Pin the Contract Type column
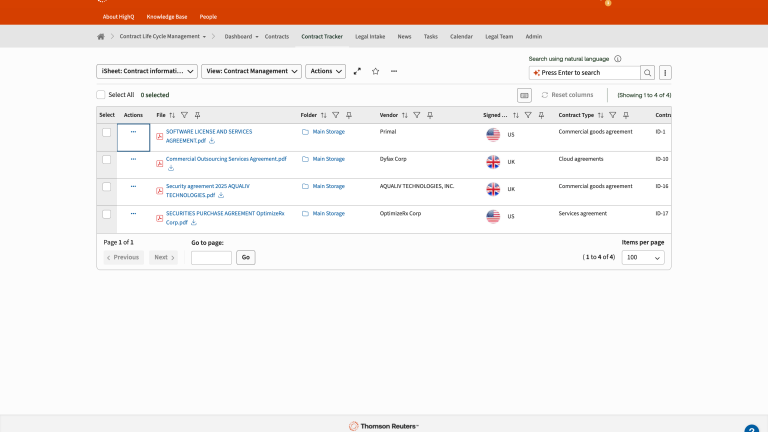Viewport: 768px width, 432px height. 625,115
